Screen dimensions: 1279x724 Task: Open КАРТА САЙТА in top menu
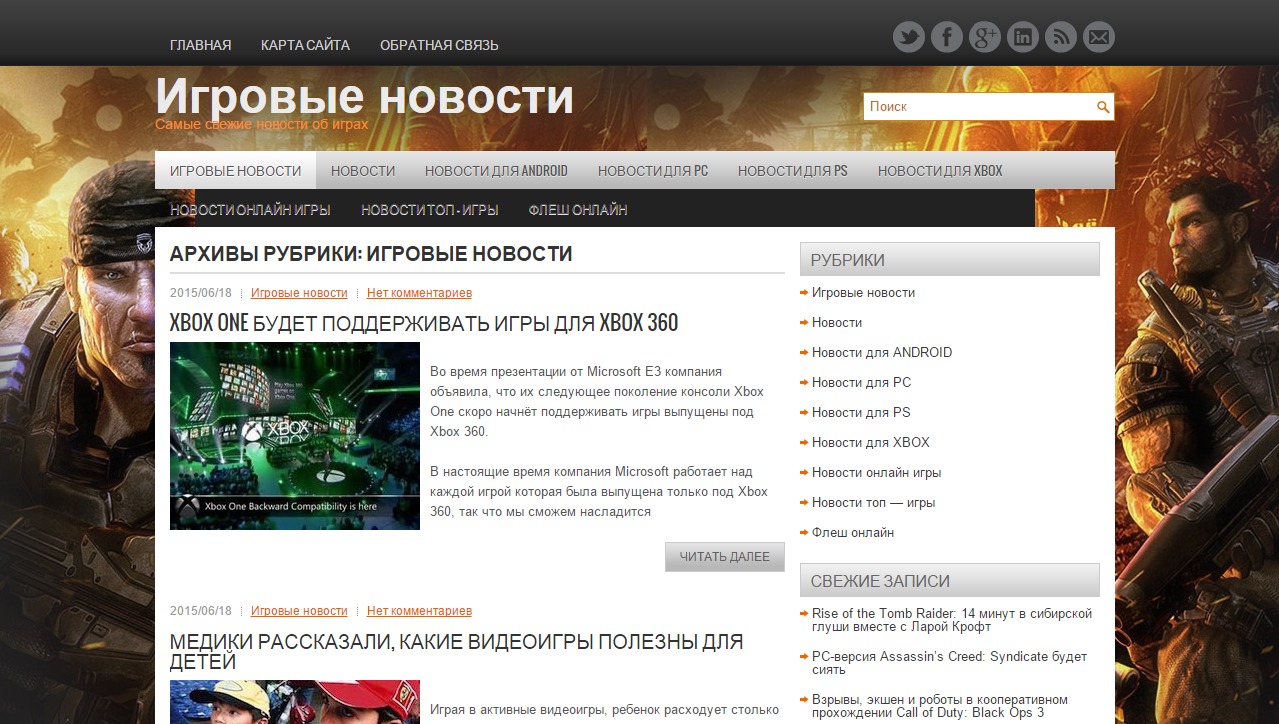coord(305,45)
